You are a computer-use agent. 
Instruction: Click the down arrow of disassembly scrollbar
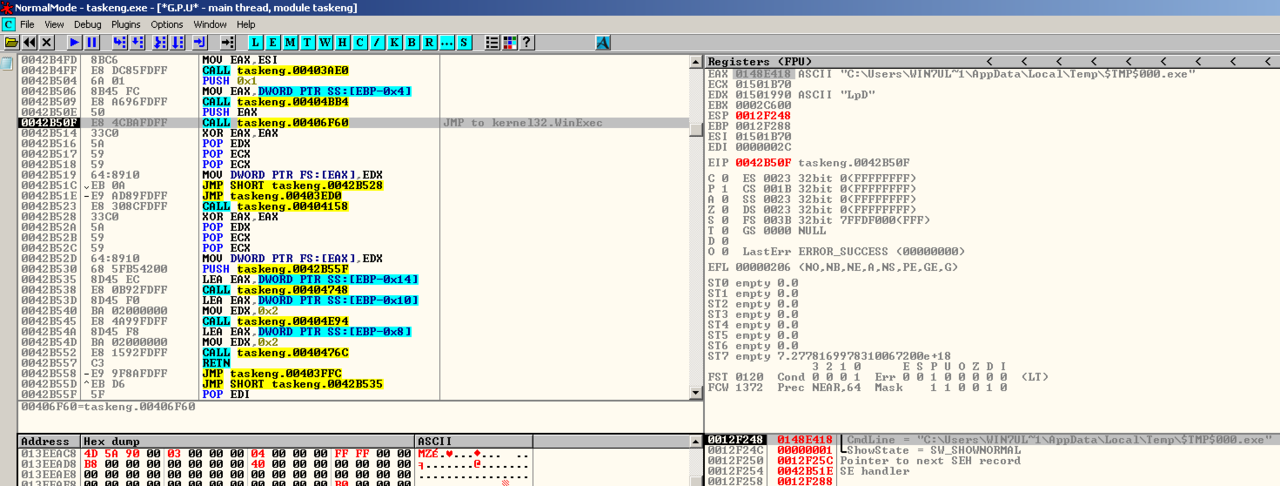point(696,393)
